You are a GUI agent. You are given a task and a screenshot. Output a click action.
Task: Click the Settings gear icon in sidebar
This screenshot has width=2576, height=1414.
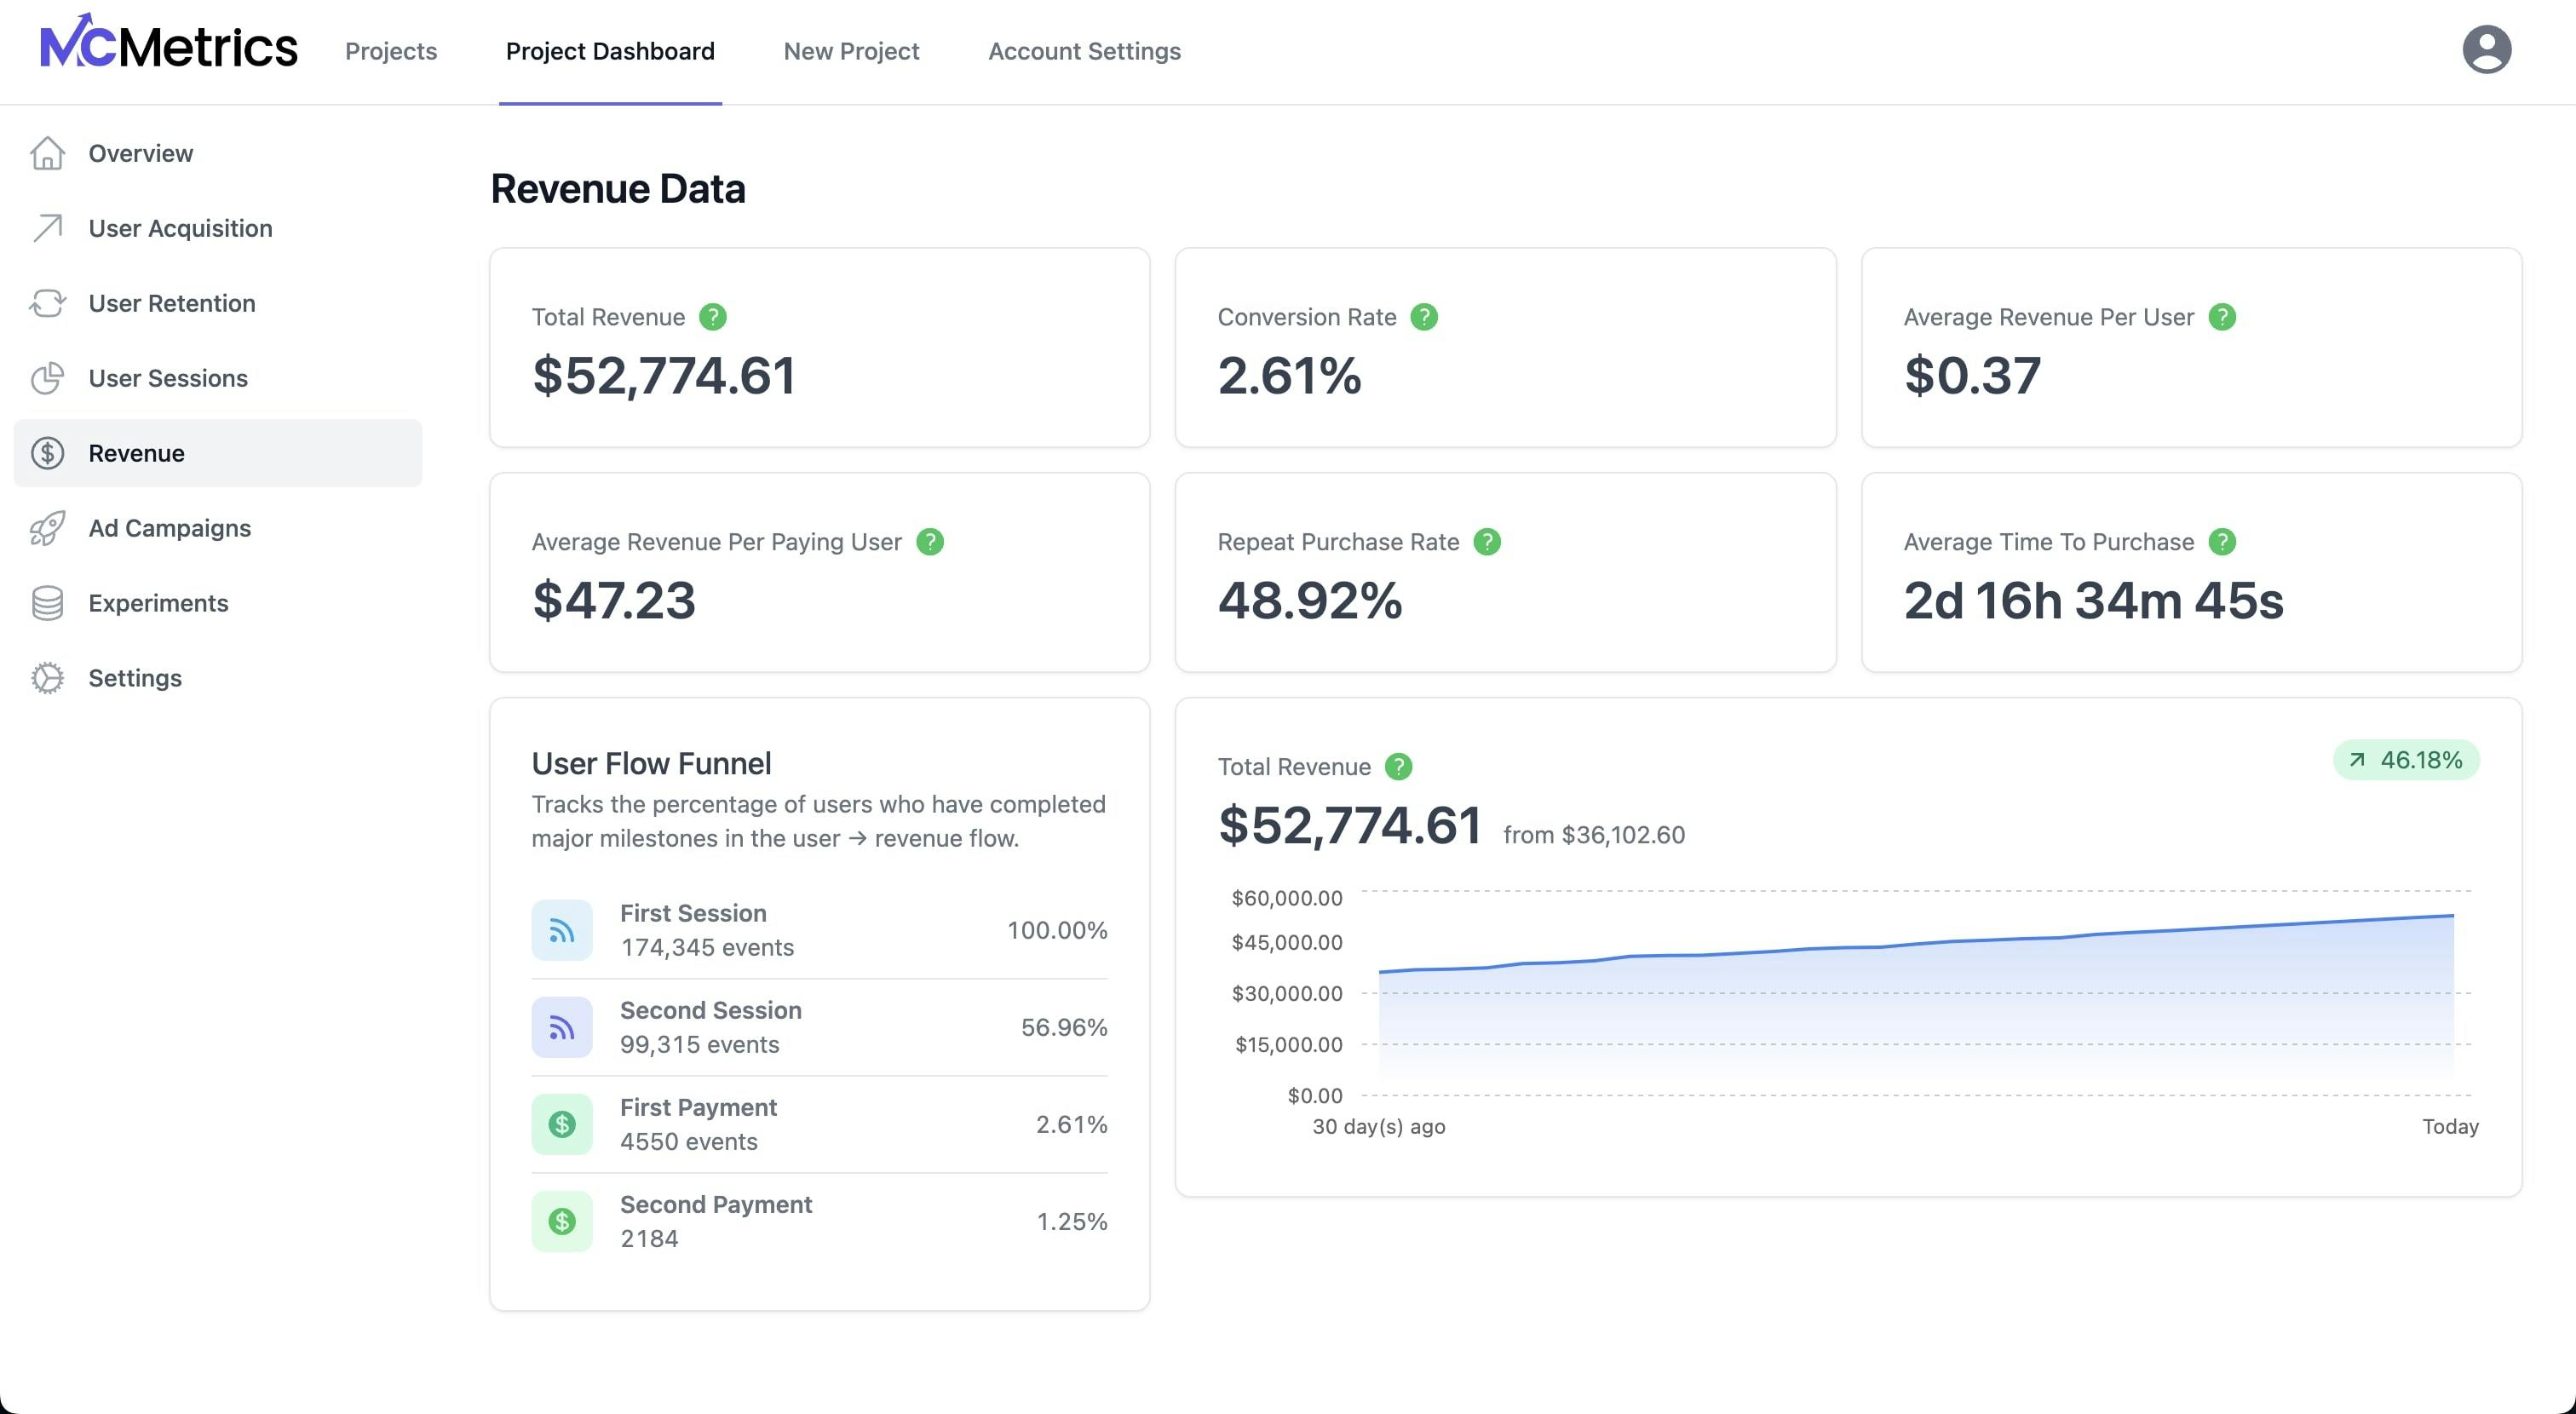click(47, 678)
